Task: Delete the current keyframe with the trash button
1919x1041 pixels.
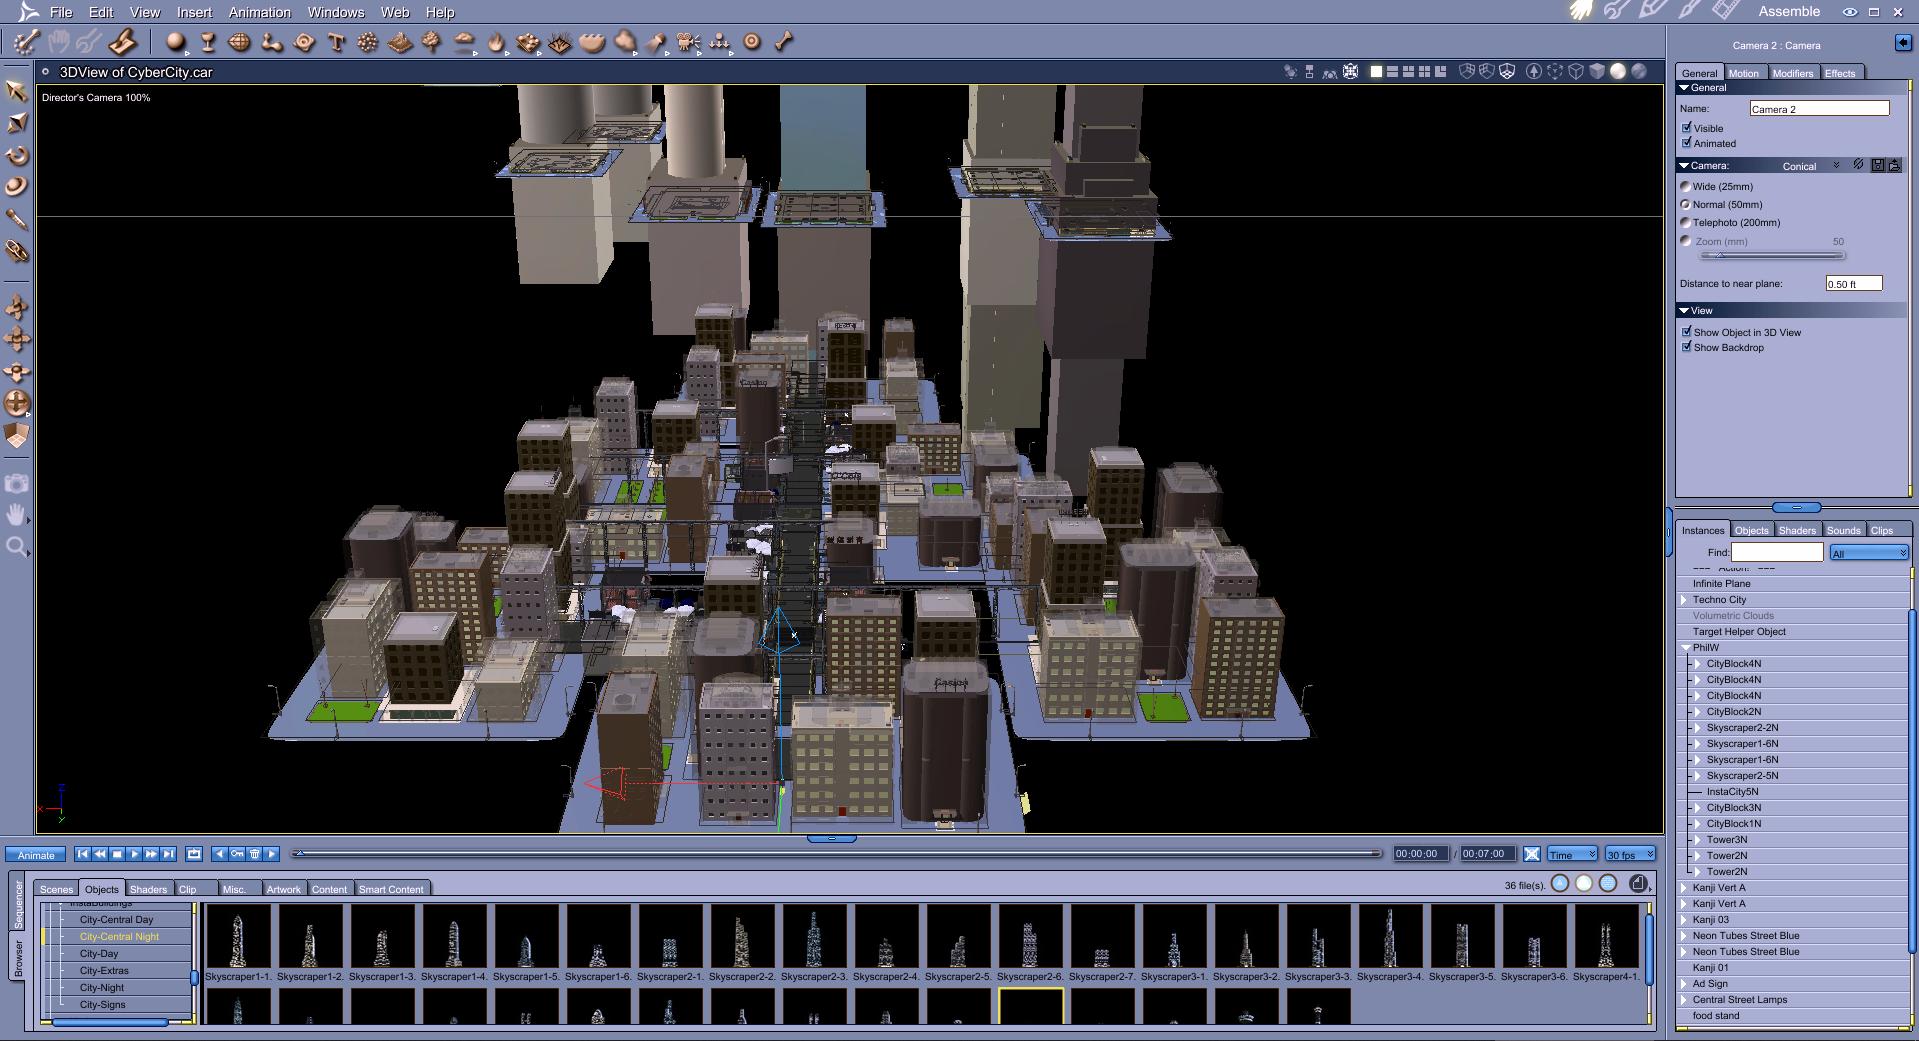Action: [254, 854]
